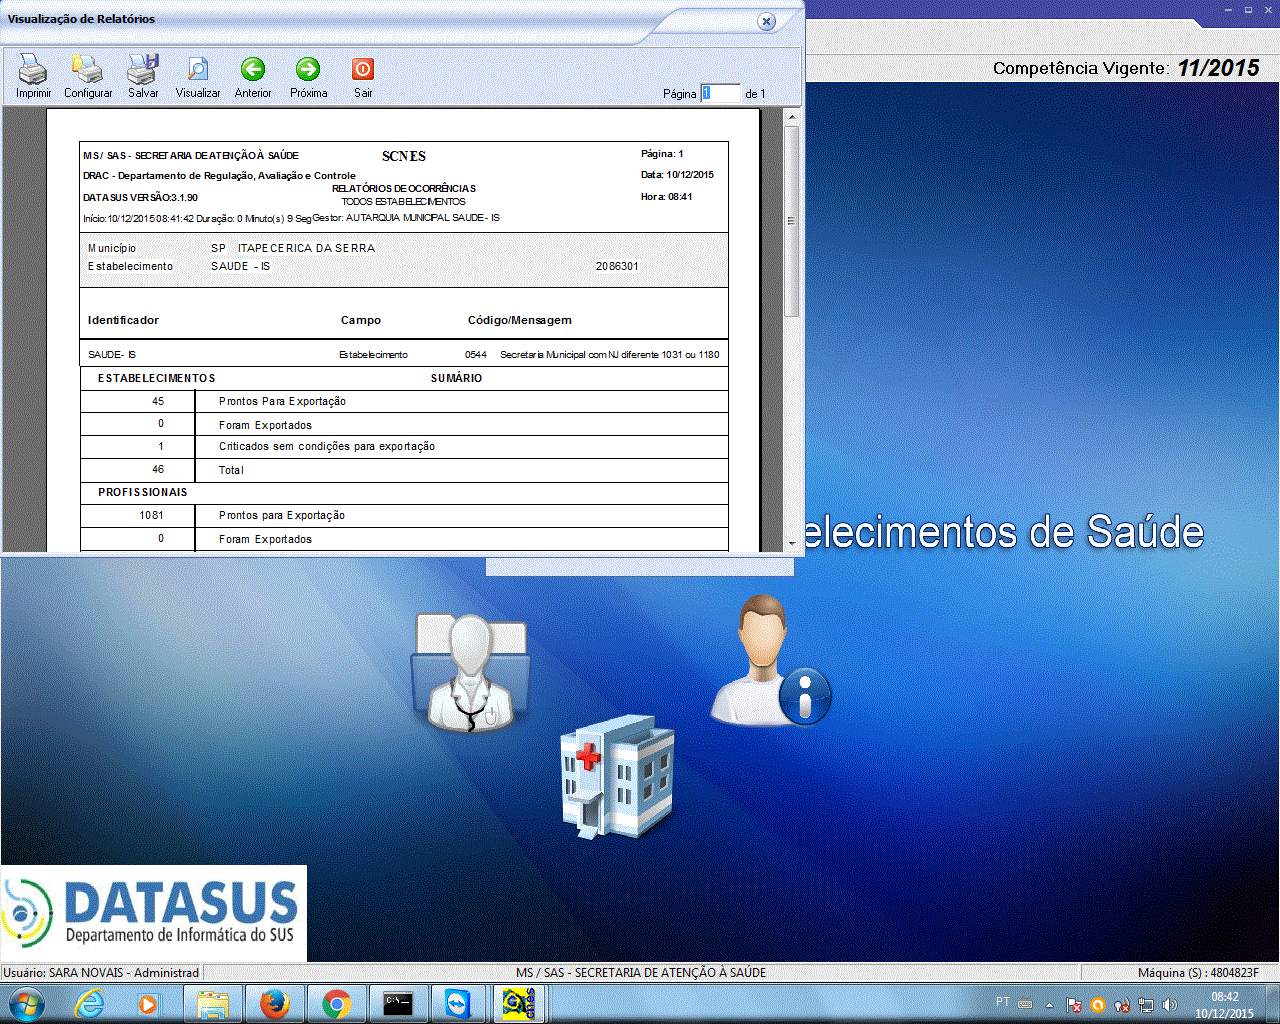Open the hospital building icon
Viewport: 1280px width, 1024px height.
pyautogui.click(x=617, y=776)
